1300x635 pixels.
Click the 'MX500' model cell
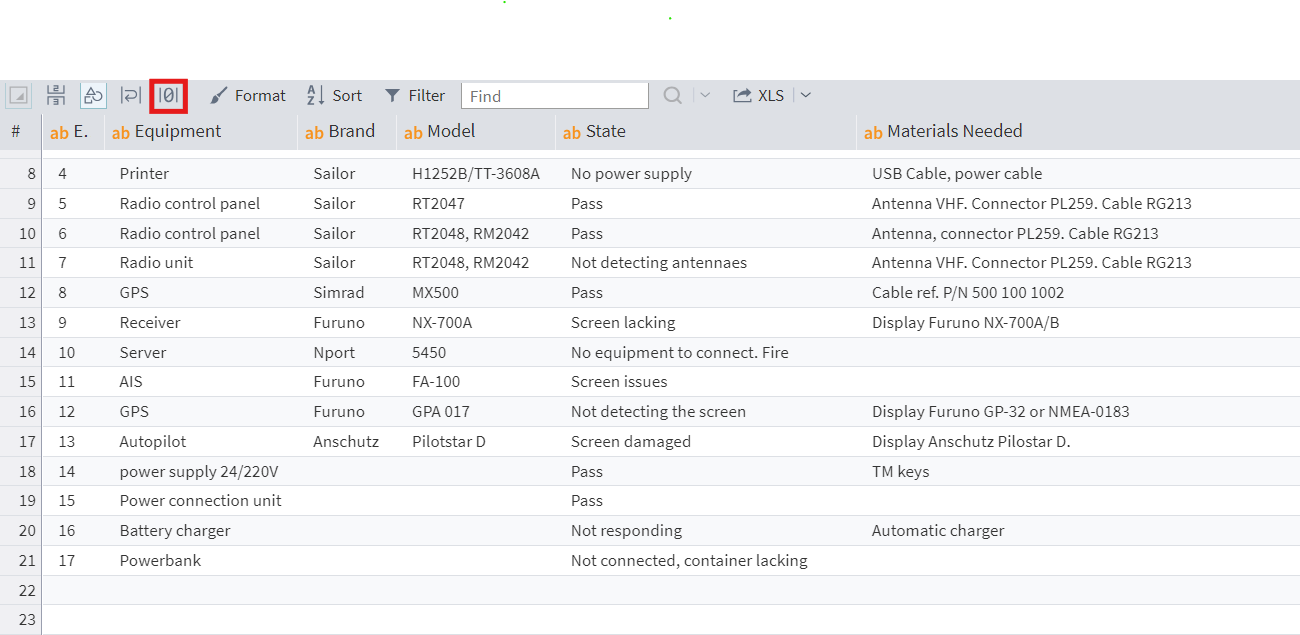437,293
